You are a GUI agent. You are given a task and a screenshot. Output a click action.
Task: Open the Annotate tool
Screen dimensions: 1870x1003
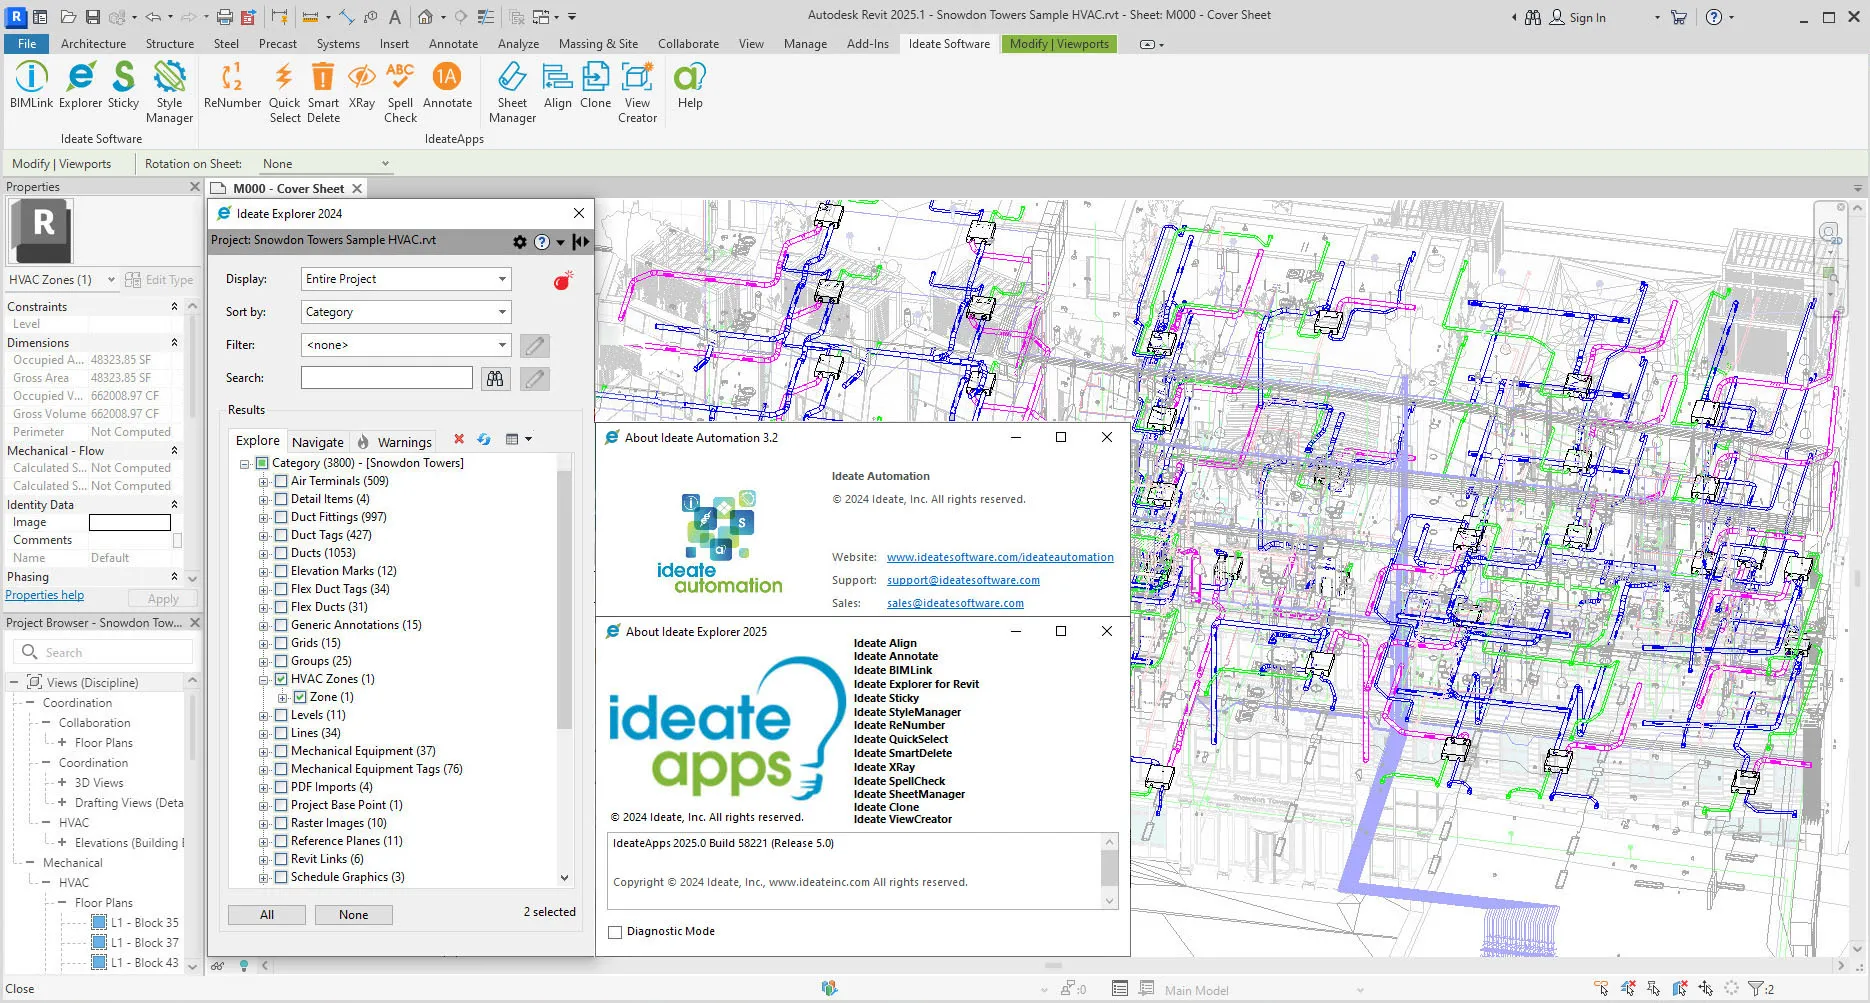click(x=447, y=86)
